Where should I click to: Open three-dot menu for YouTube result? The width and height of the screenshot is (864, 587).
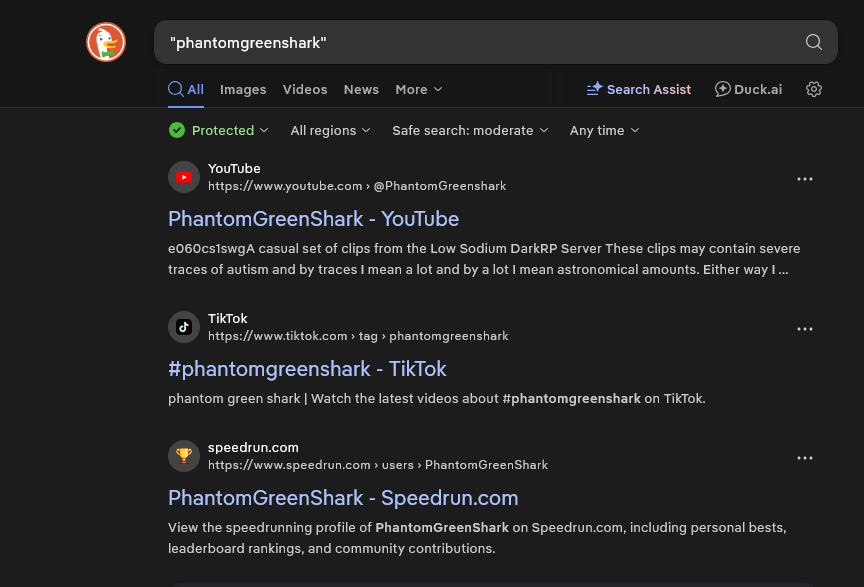coord(804,179)
